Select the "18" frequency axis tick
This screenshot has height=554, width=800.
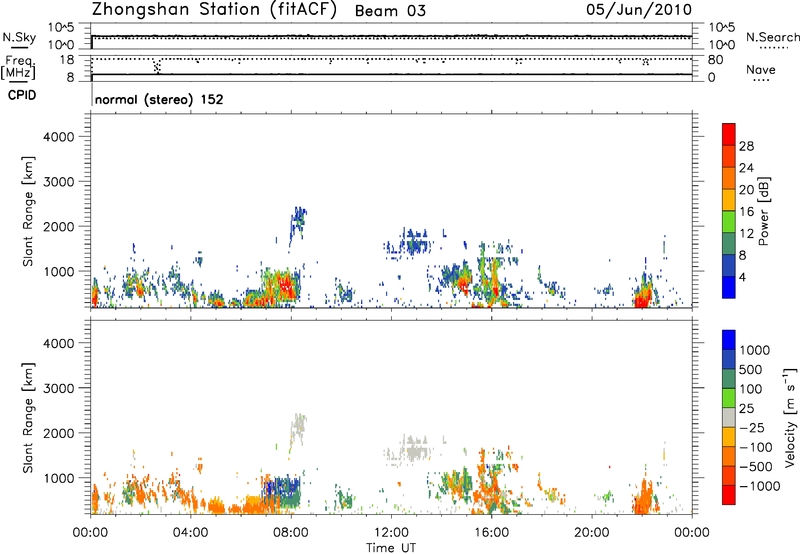point(67,60)
